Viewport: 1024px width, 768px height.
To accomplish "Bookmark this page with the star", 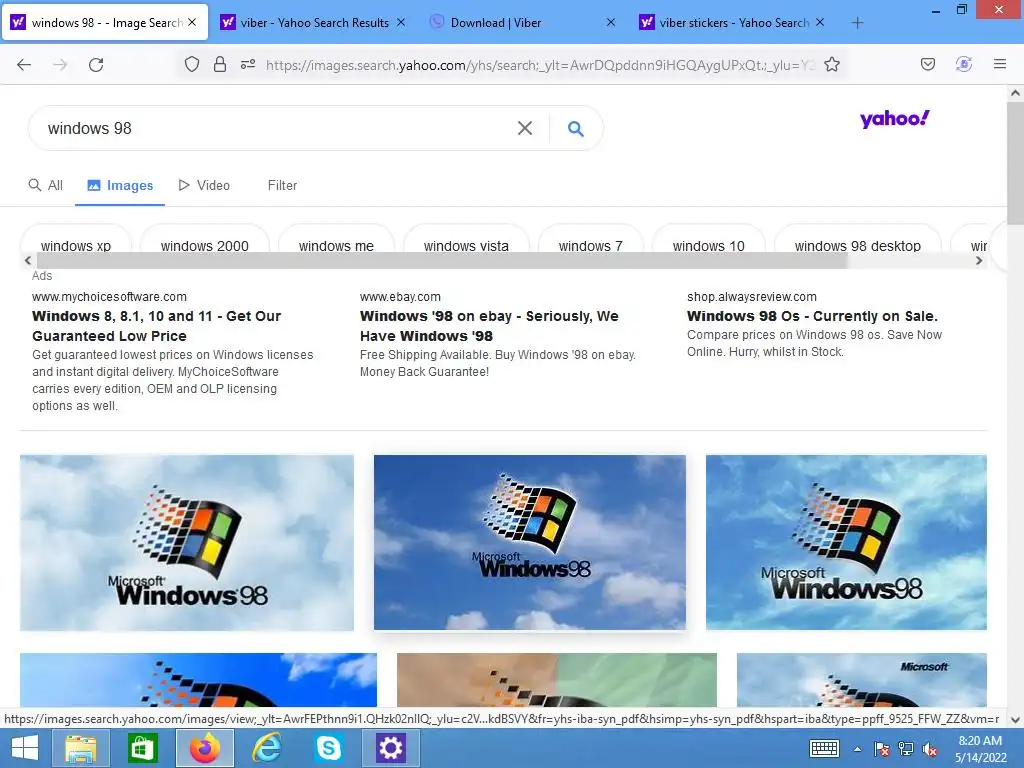I will pos(831,64).
